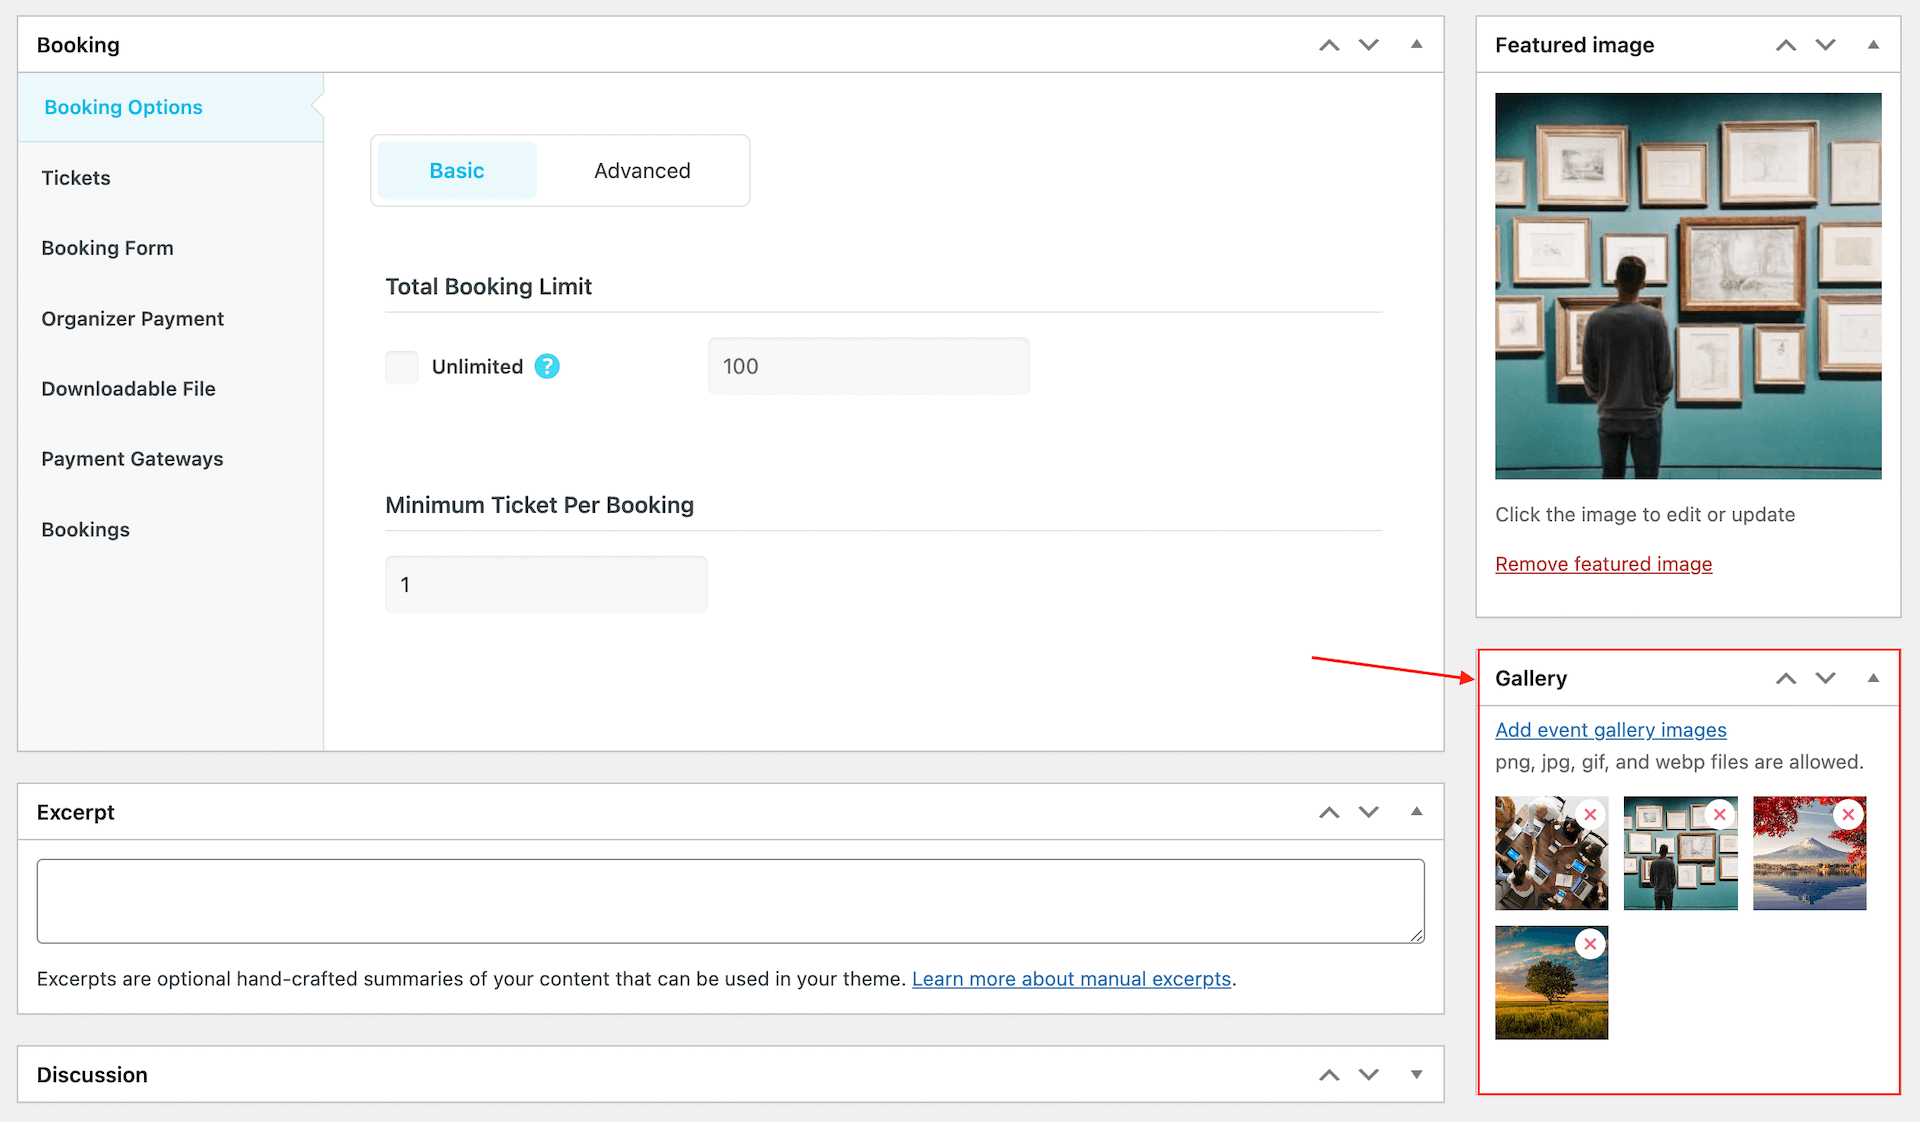Screen dimensions: 1920x1122
Task: Move Featured image panel down
Action: [1825, 45]
